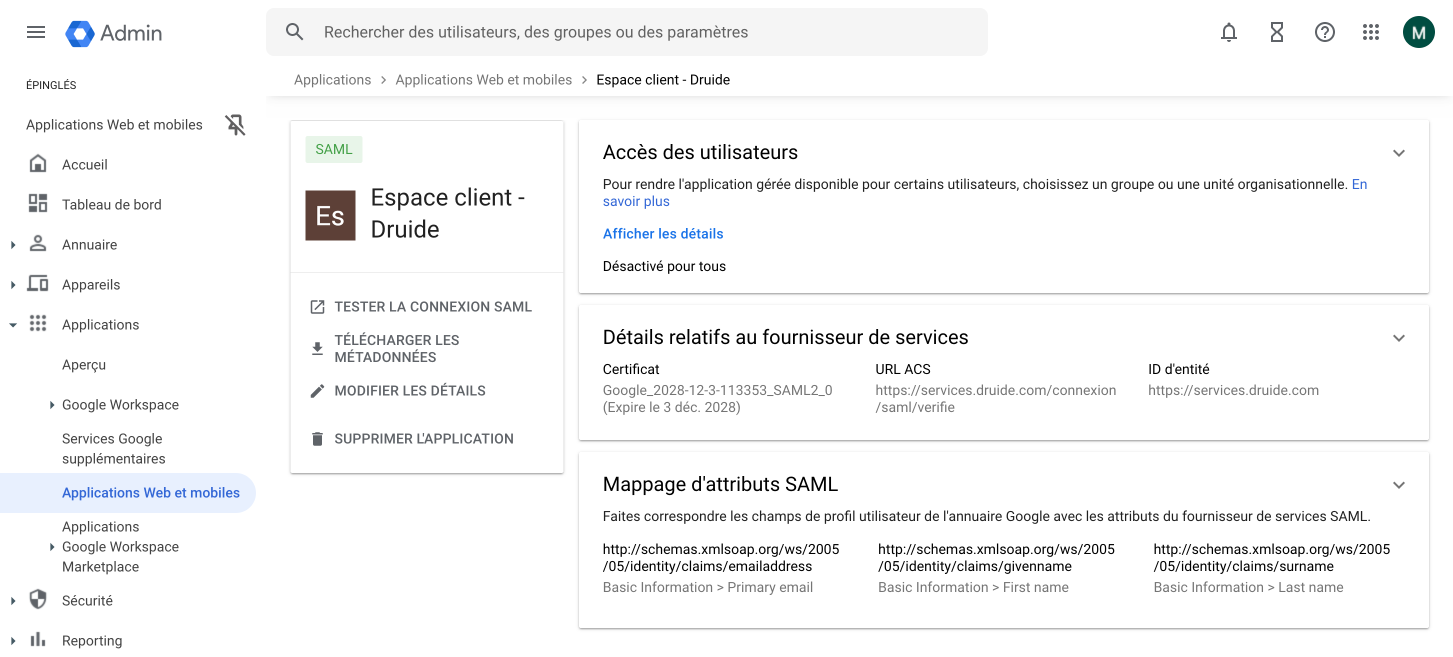Open Tableau de bord in sidebar
The image size is (1453, 657).
pos(111,205)
